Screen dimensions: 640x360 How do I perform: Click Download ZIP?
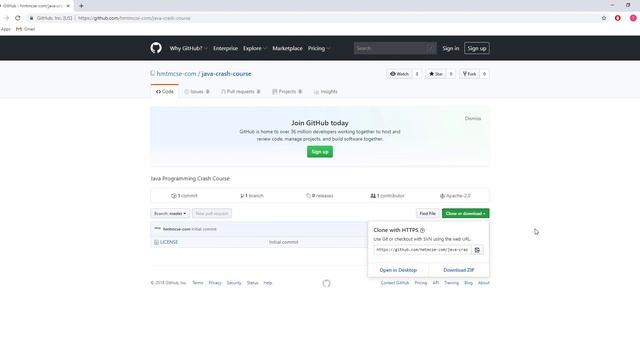(459, 270)
